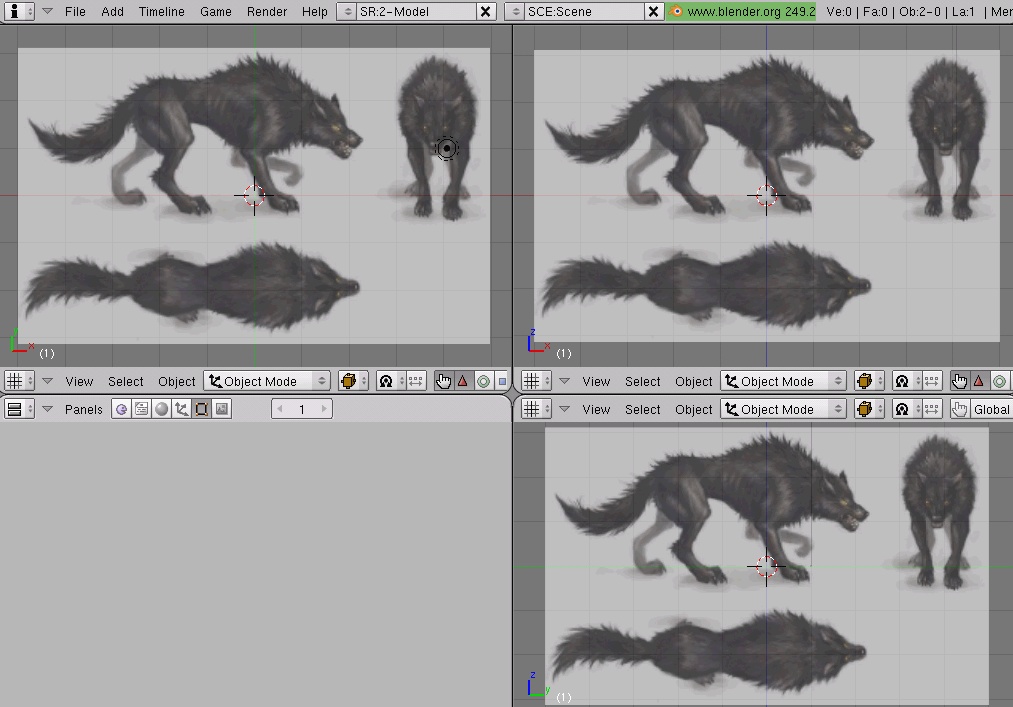Open the Render menu
The height and width of the screenshot is (707, 1013).
[267, 12]
